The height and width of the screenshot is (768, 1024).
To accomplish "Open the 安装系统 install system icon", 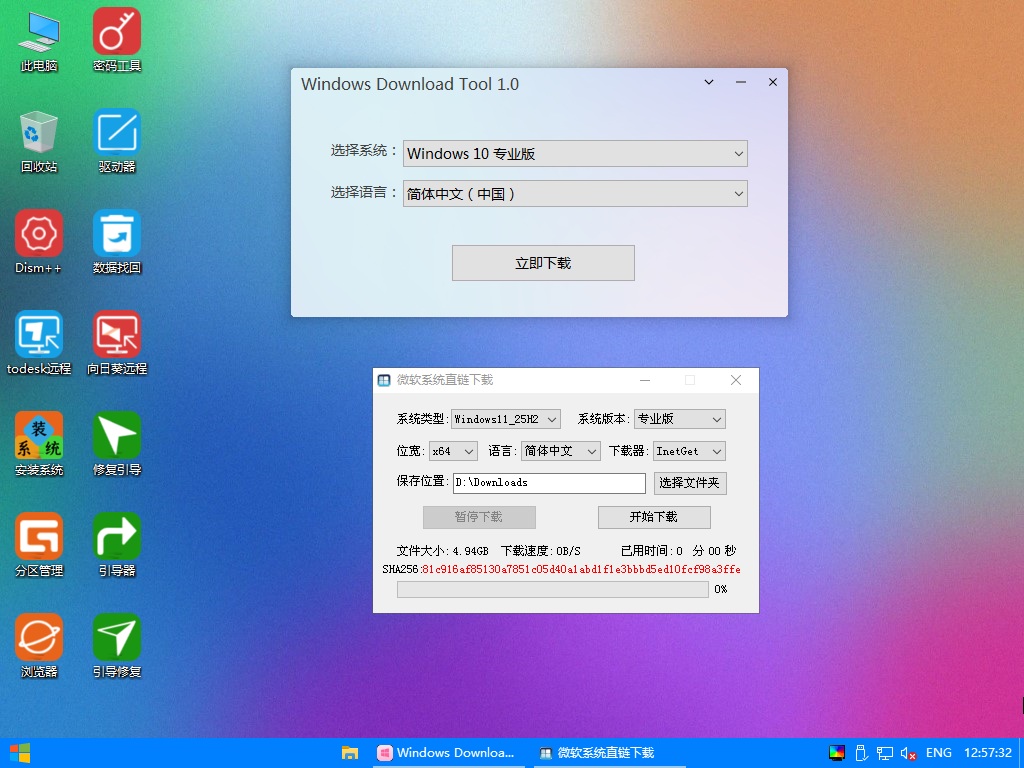I will [x=38, y=436].
